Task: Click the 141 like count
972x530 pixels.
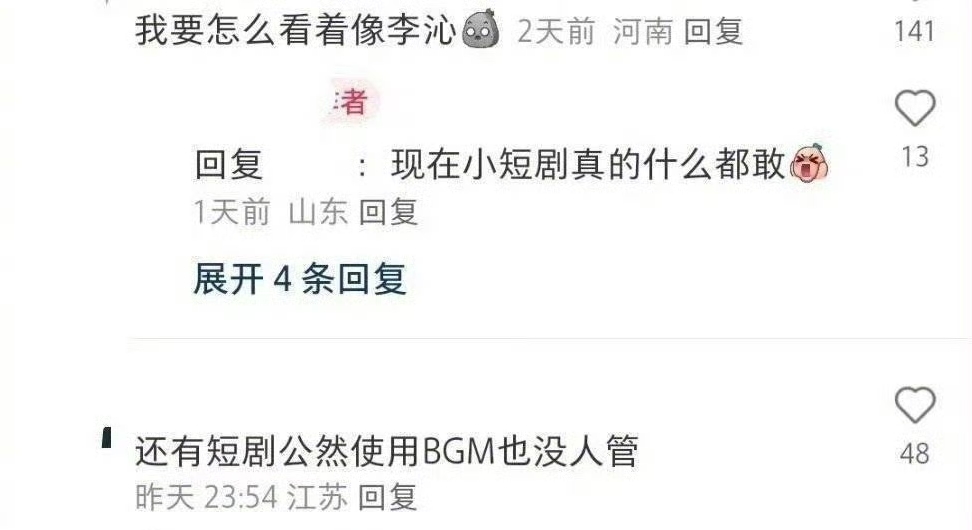Action: tap(914, 32)
